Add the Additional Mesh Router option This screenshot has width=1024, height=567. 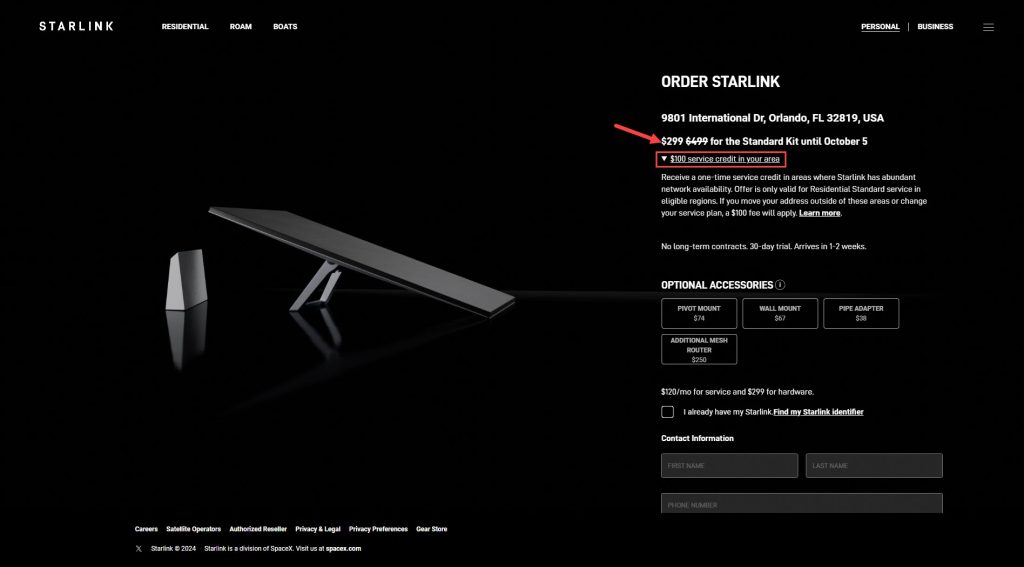coord(699,349)
